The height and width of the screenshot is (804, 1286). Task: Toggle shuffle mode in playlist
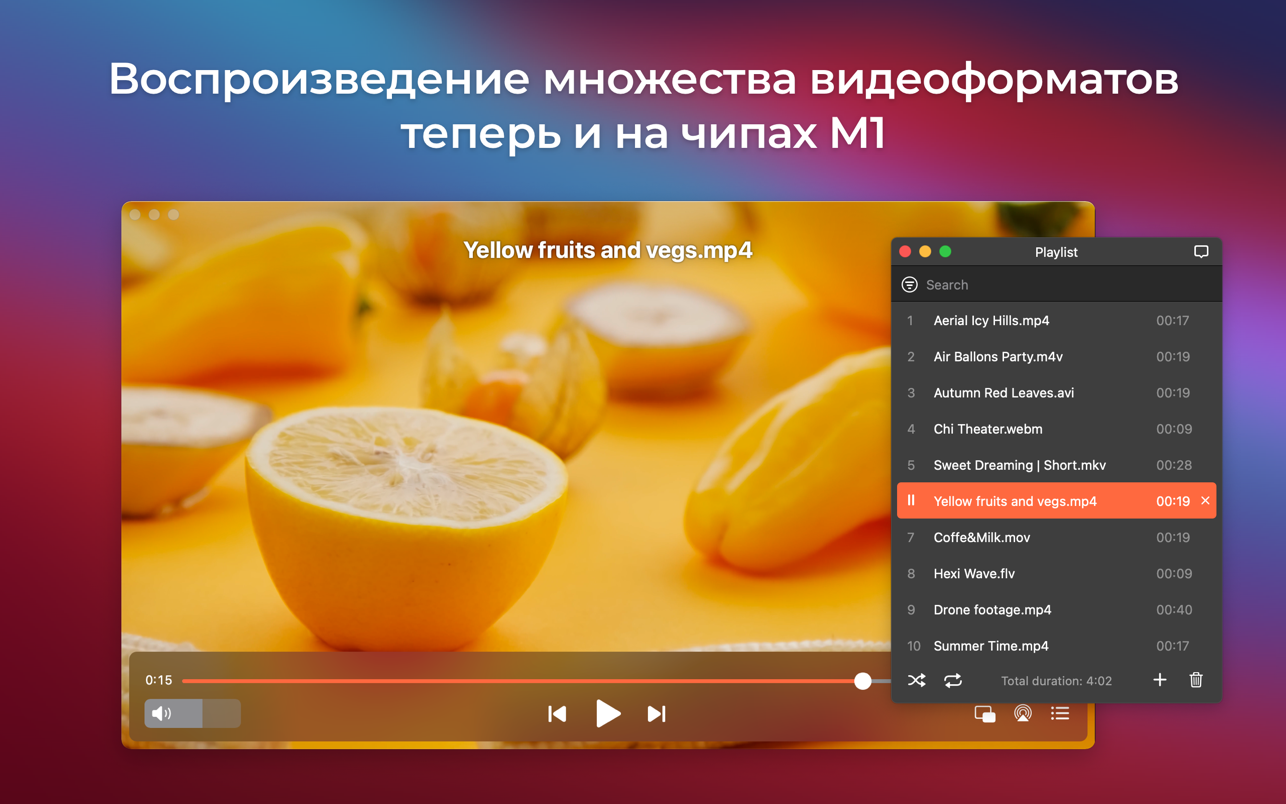pyautogui.click(x=916, y=681)
